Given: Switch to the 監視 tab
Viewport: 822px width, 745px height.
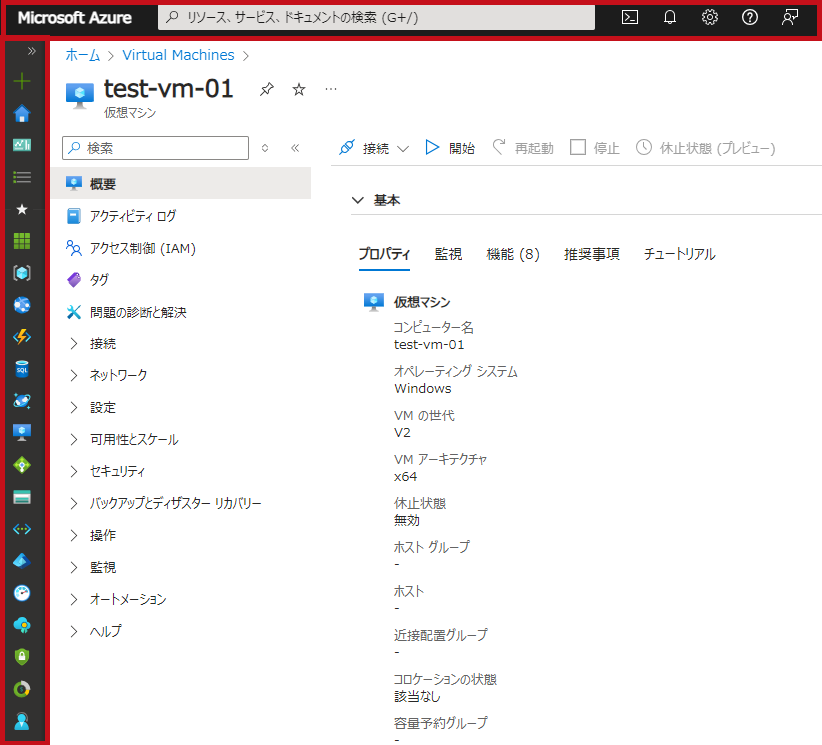Looking at the screenshot, I should [x=448, y=254].
